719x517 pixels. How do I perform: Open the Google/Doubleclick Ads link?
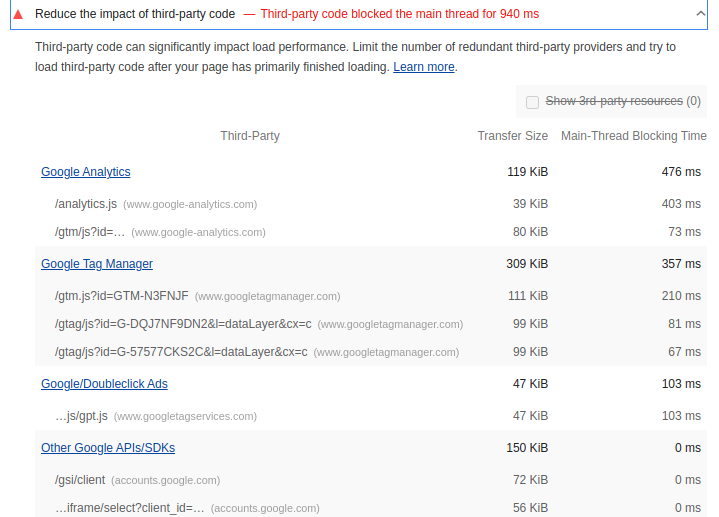[x=104, y=384]
